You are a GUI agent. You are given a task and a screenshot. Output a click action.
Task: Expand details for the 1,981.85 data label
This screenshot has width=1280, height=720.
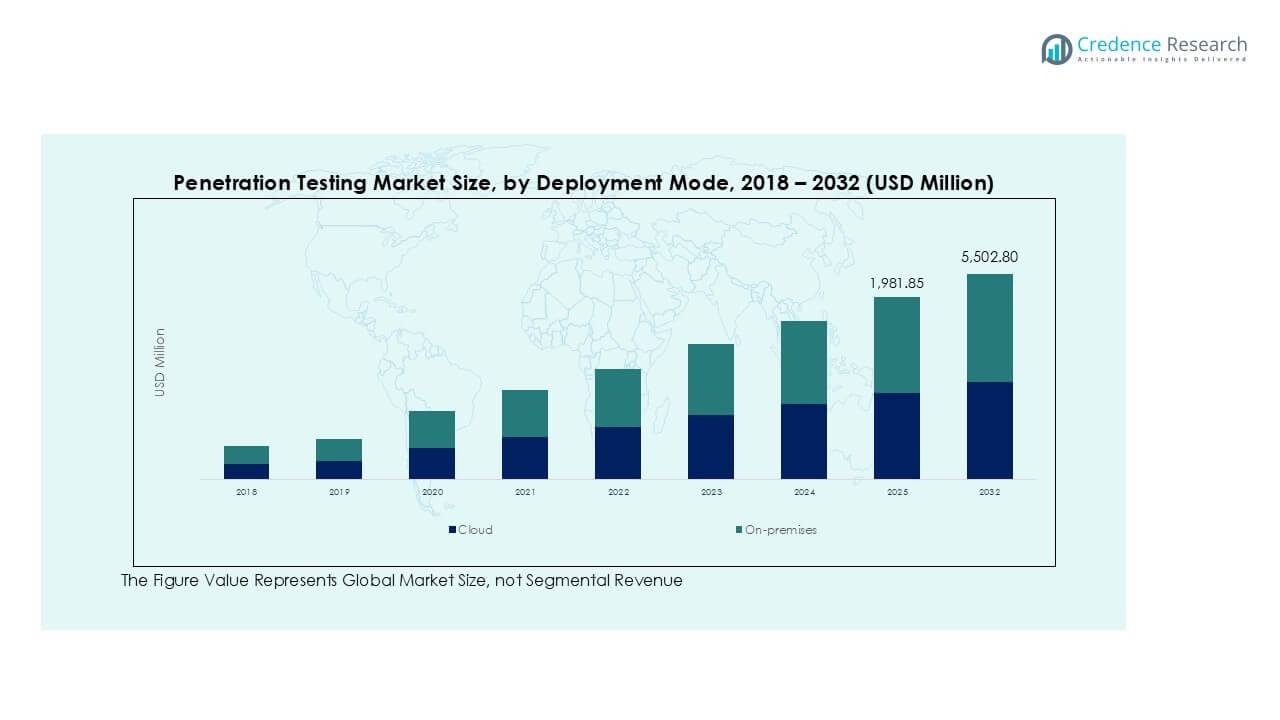pyautogui.click(x=897, y=283)
